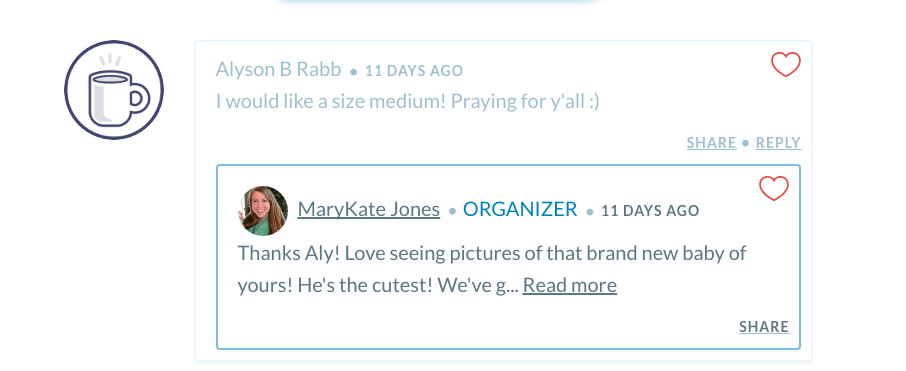This screenshot has width=906, height=371.
Task: Expand the reply with Read more
Action: (570, 285)
